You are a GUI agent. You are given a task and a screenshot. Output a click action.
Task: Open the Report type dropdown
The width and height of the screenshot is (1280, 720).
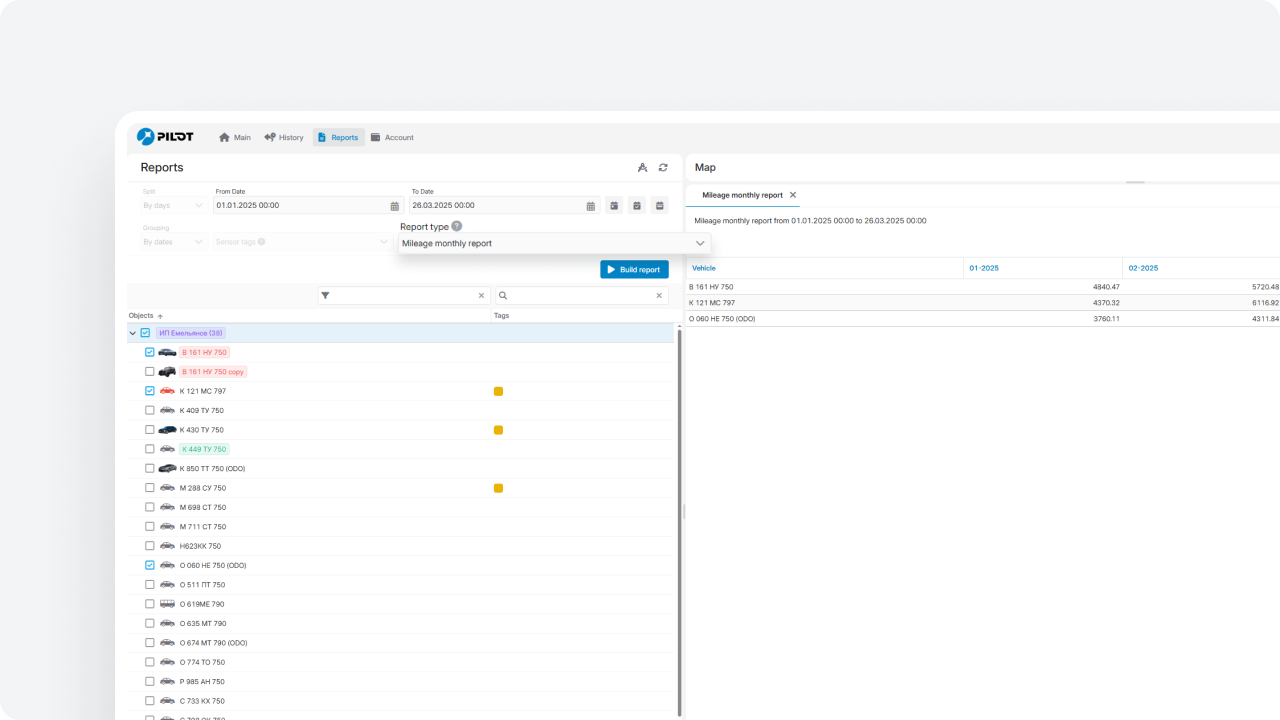(x=553, y=243)
